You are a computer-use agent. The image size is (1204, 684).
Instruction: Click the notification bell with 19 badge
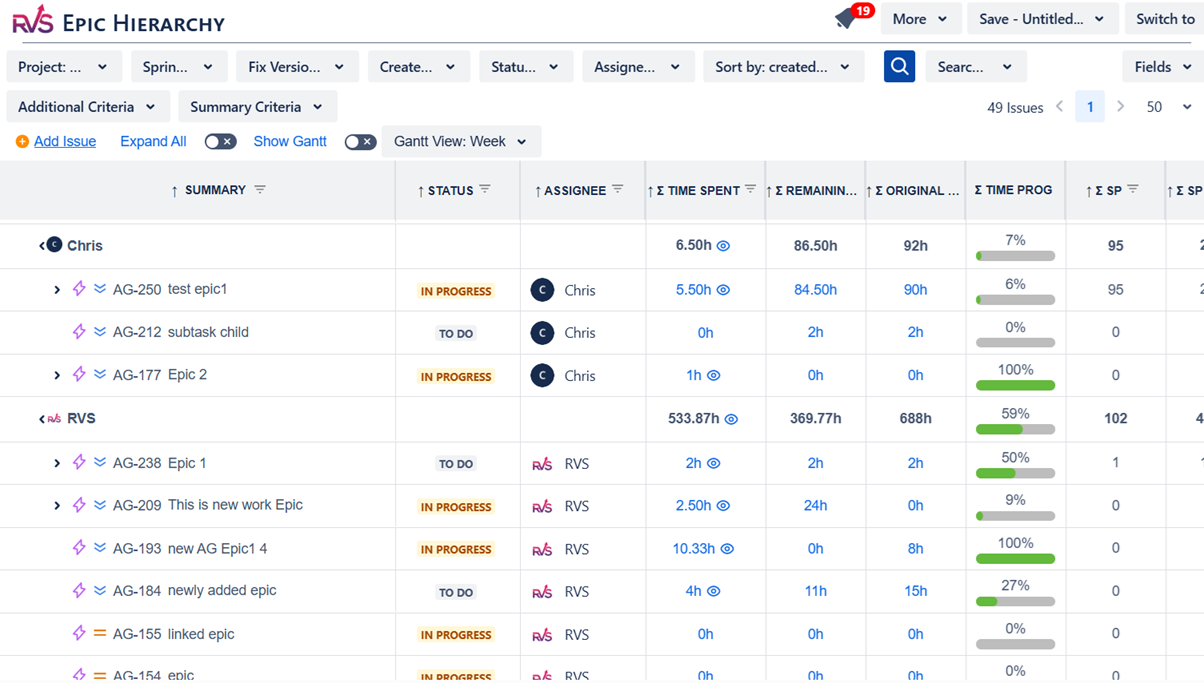pos(847,19)
